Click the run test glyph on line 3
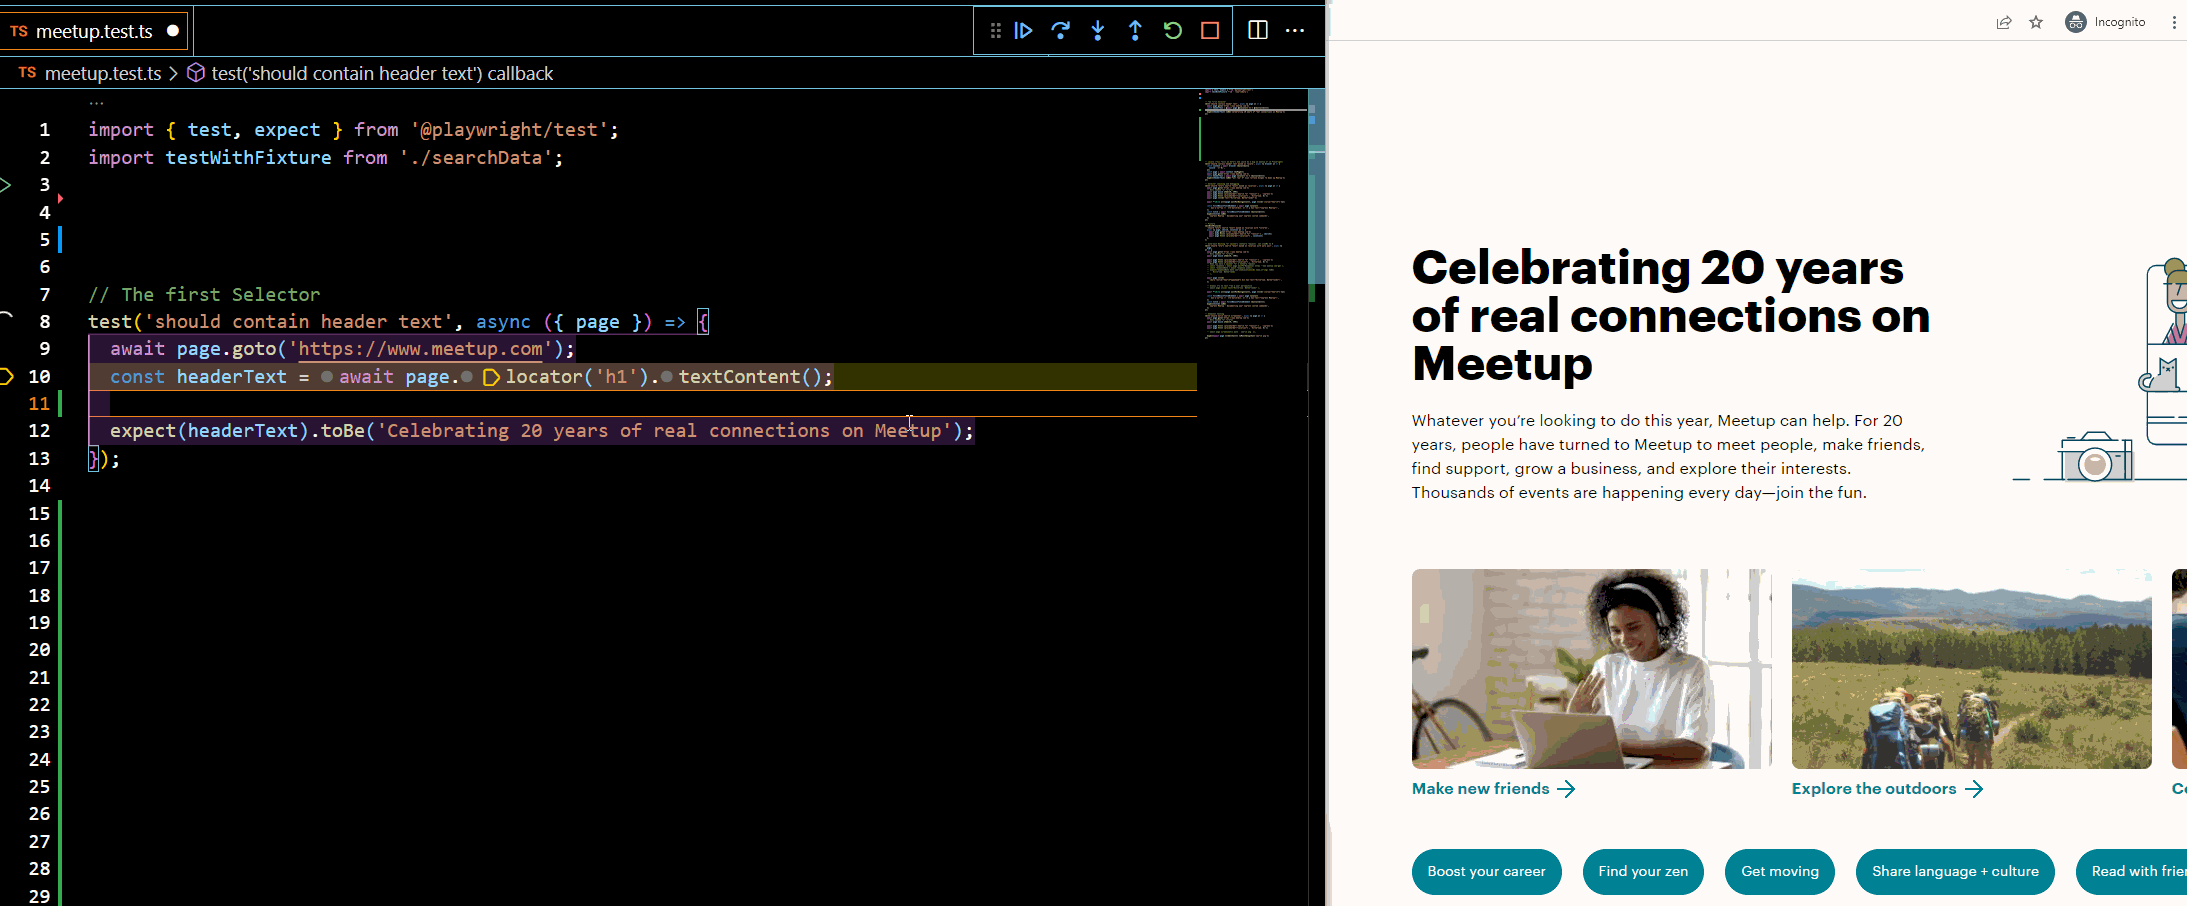Screen dimensions: 2187x906 click(x=5, y=184)
